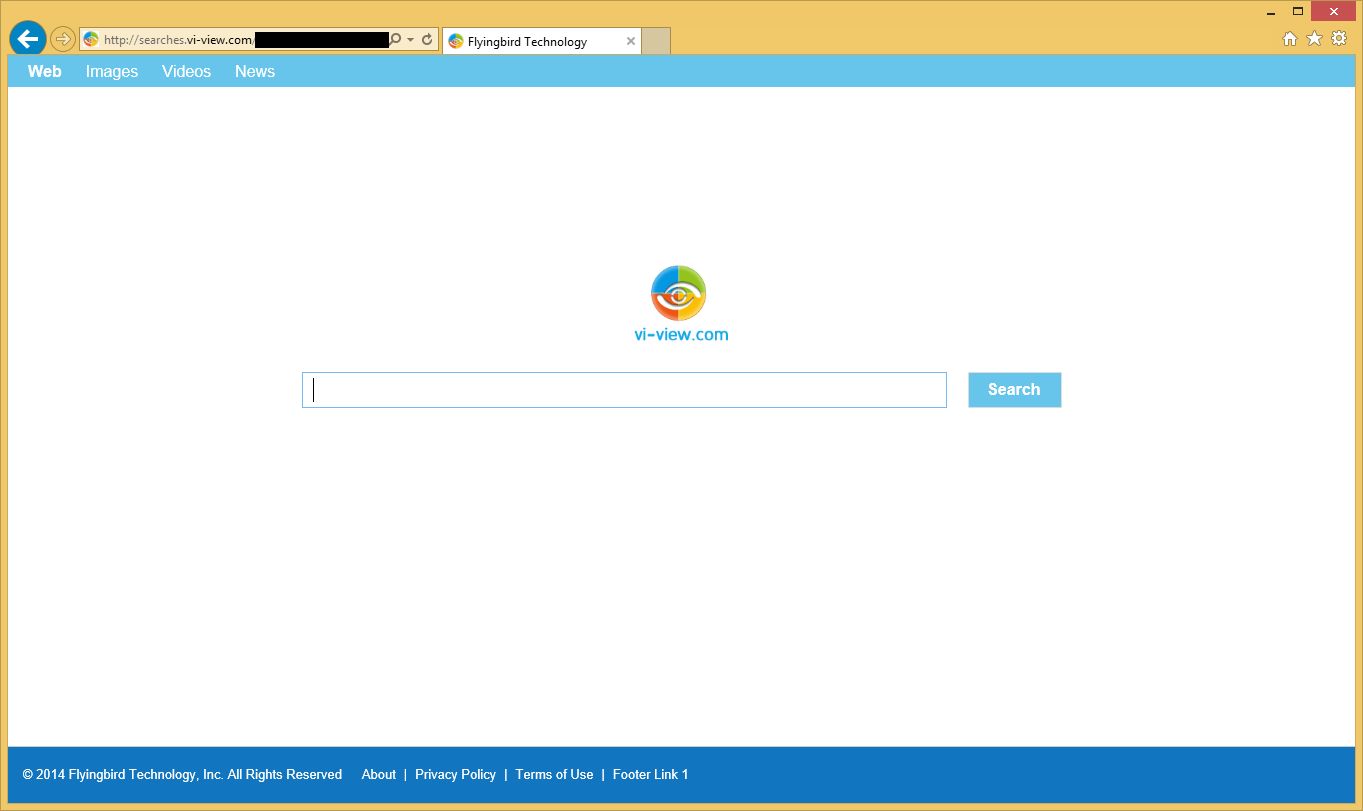
Task: Open the favorites star panel
Action: [x=1314, y=38]
